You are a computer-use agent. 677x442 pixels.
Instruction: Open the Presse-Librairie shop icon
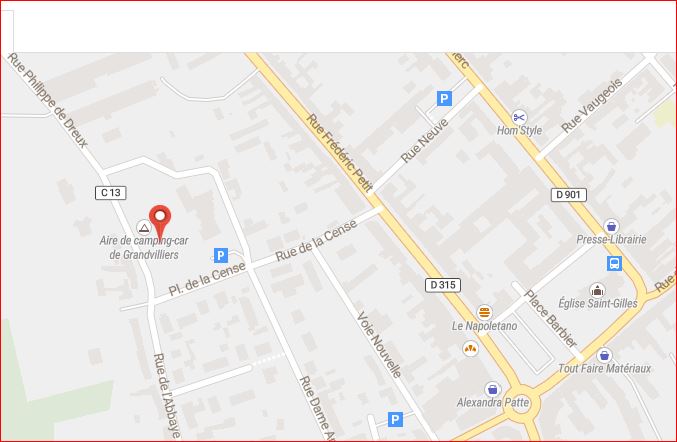611,226
